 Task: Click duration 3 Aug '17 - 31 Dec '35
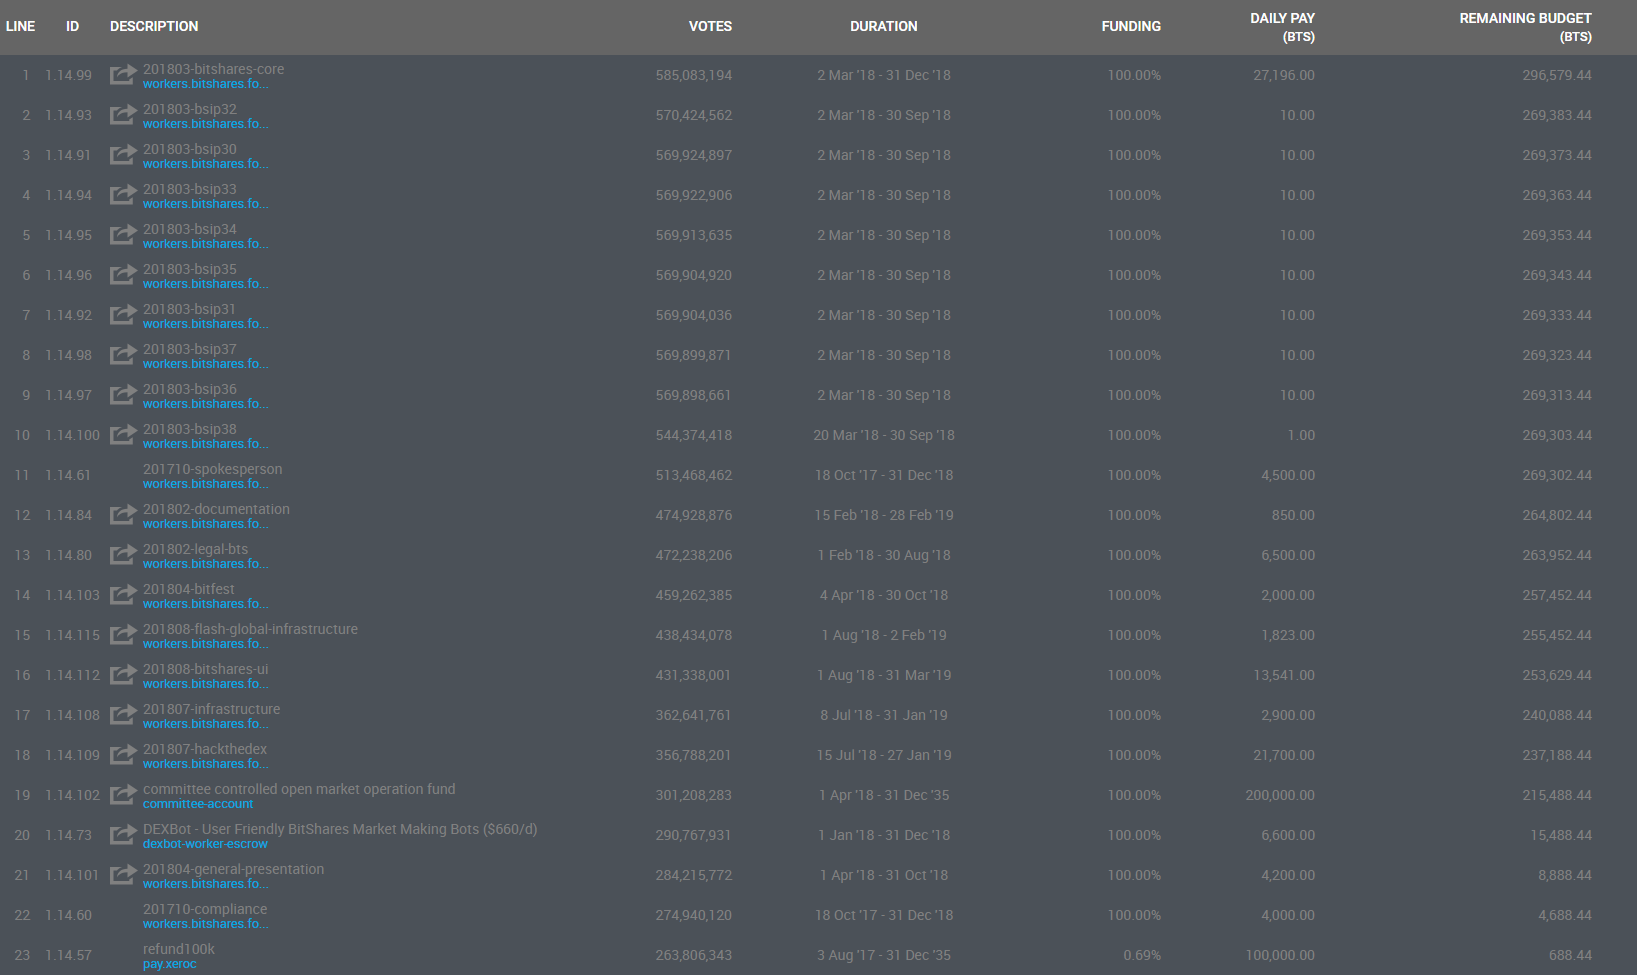pyautogui.click(x=884, y=955)
